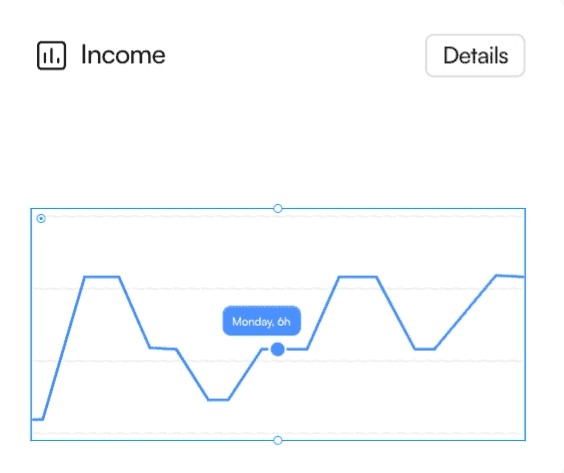Viewport: 564px width, 473px height.
Task: Click the line's starting flat segment at the left edge
Action: tap(37, 419)
